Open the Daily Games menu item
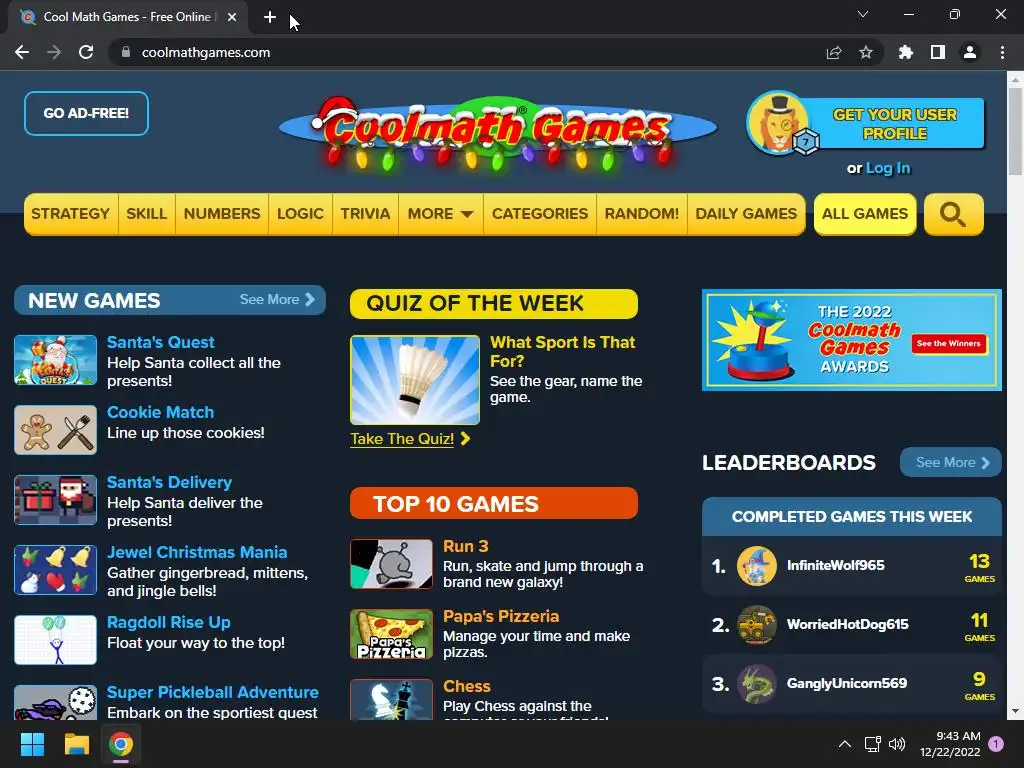Viewport: 1024px width, 768px height. pyautogui.click(x=746, y=214)
